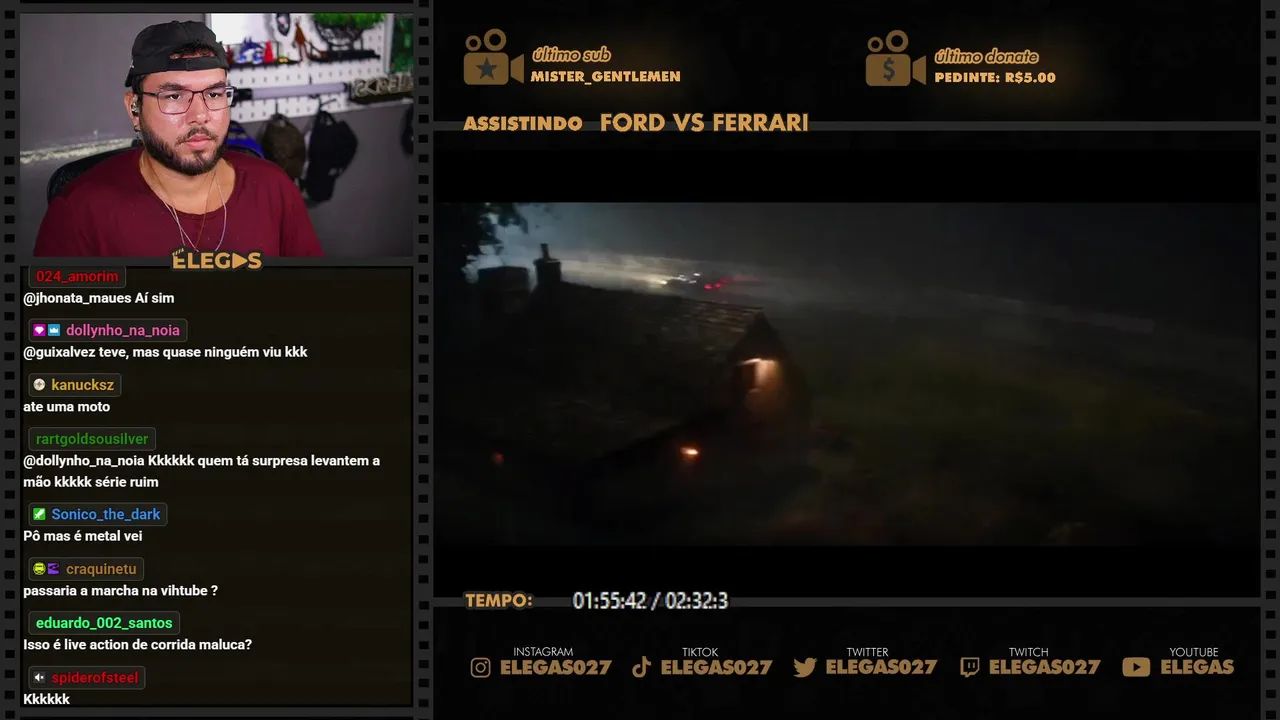
Task: Select the Sonico_the_dark username
Action: pyautogui.click(x=106, y=514)
